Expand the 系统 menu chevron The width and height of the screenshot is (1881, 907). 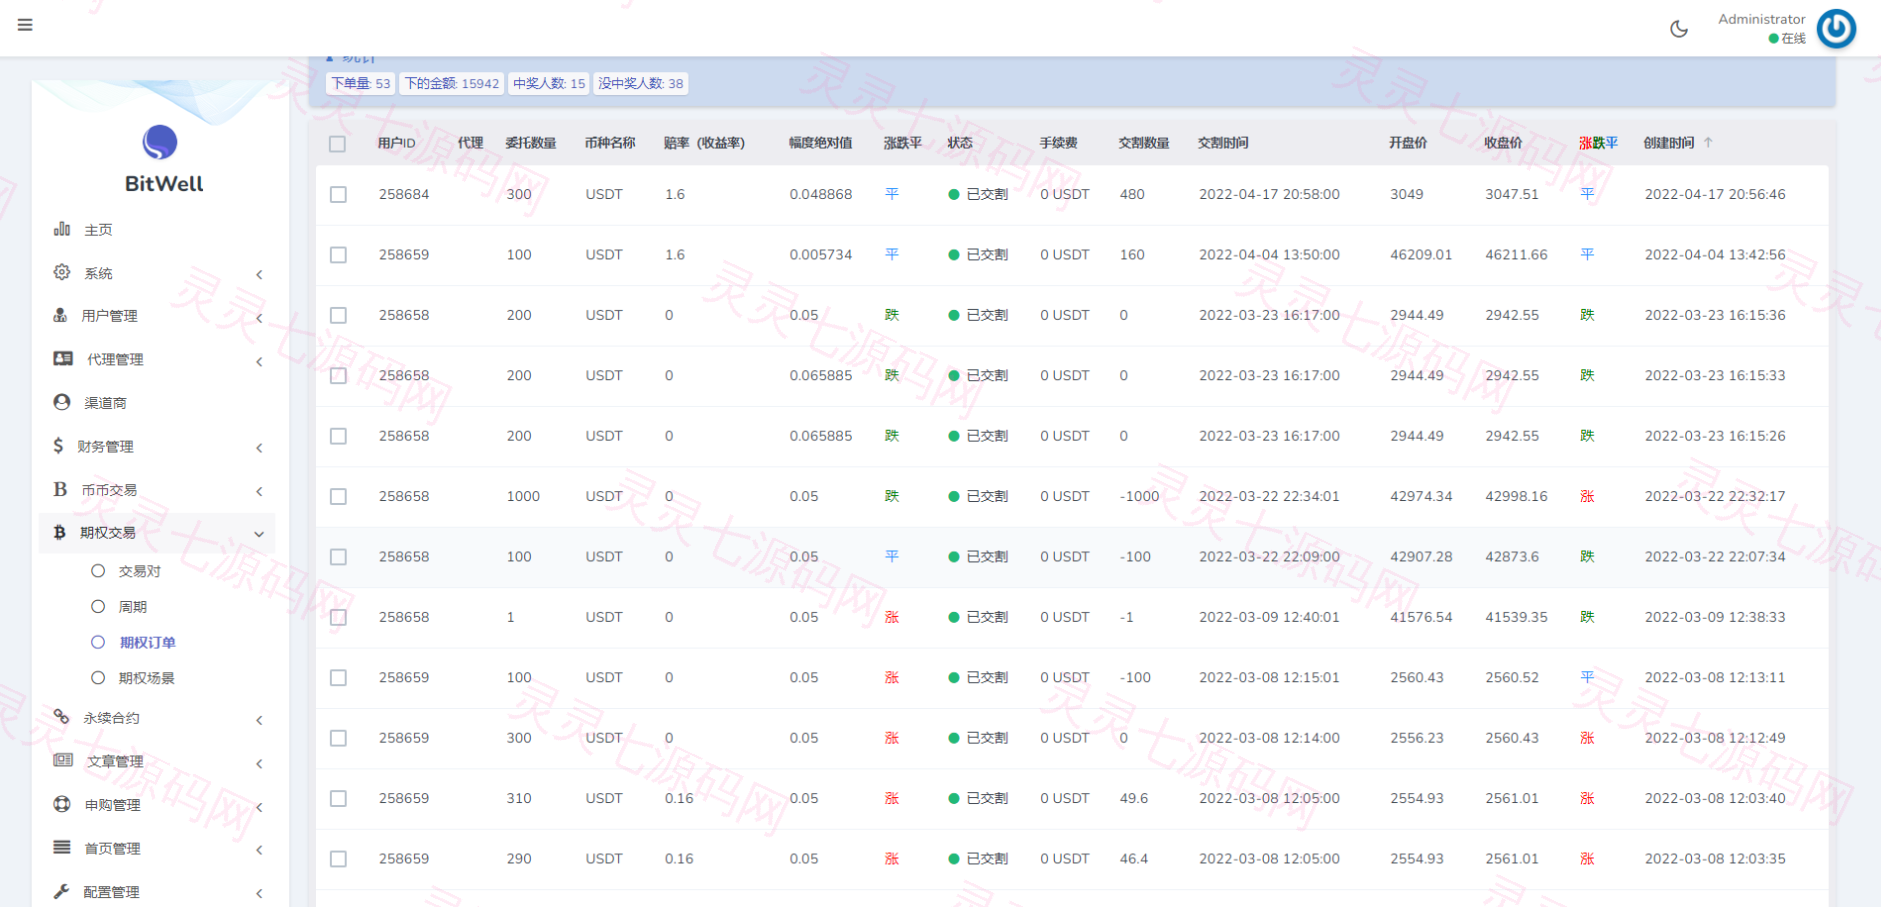coord(259,274)
